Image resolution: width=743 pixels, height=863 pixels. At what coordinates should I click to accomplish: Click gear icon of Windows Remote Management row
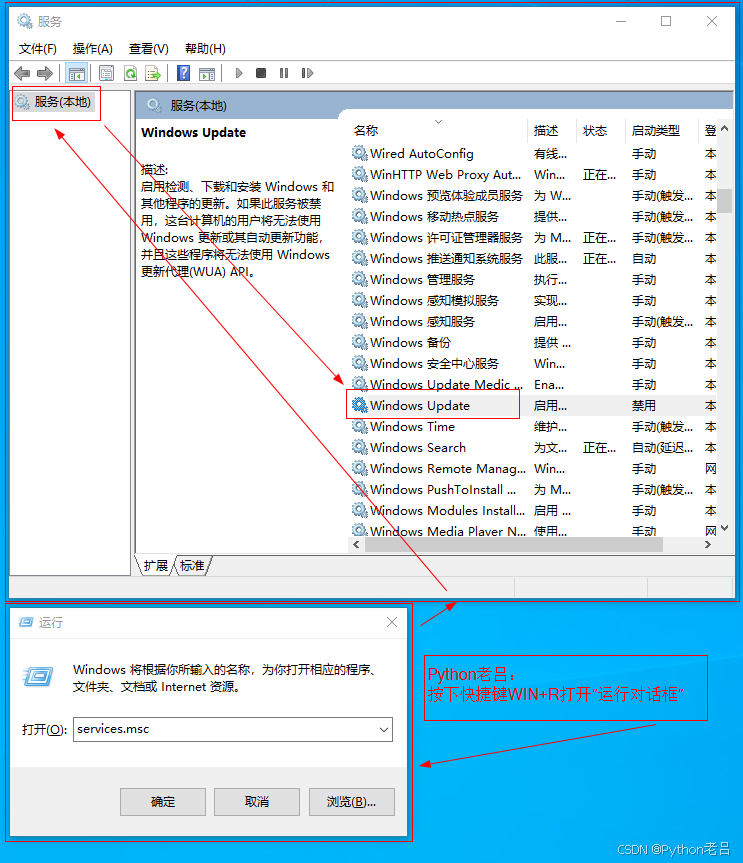[x=359, y=468]
